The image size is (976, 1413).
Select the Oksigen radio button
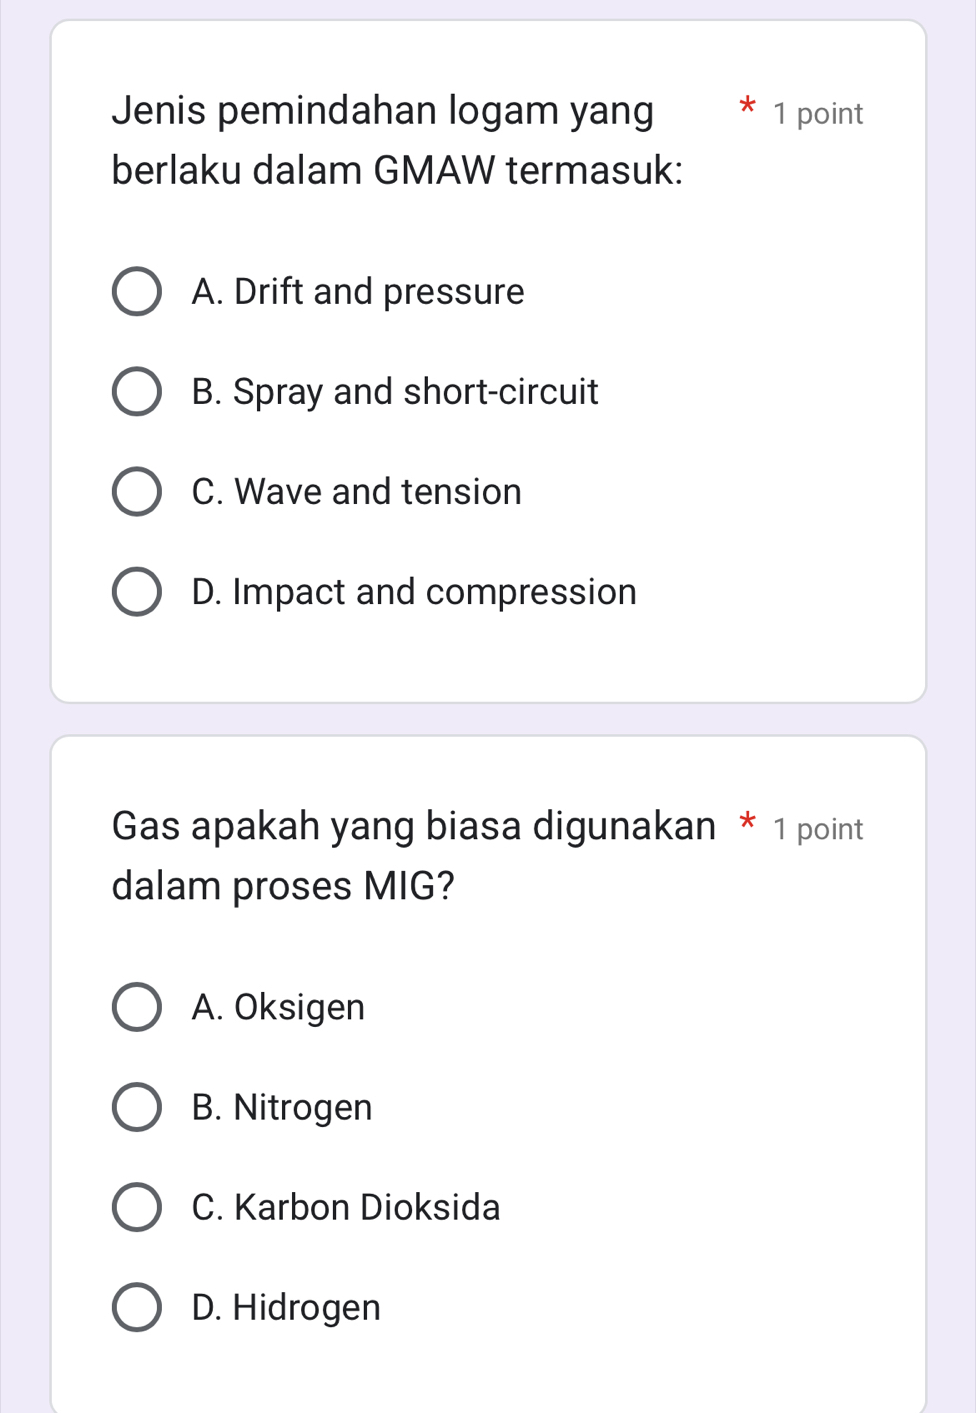pos(136,1007)
